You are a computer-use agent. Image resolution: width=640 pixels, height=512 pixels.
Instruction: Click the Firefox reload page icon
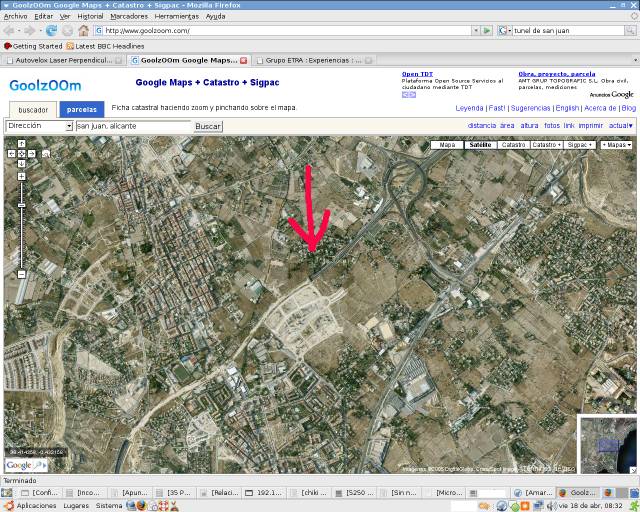52,31
